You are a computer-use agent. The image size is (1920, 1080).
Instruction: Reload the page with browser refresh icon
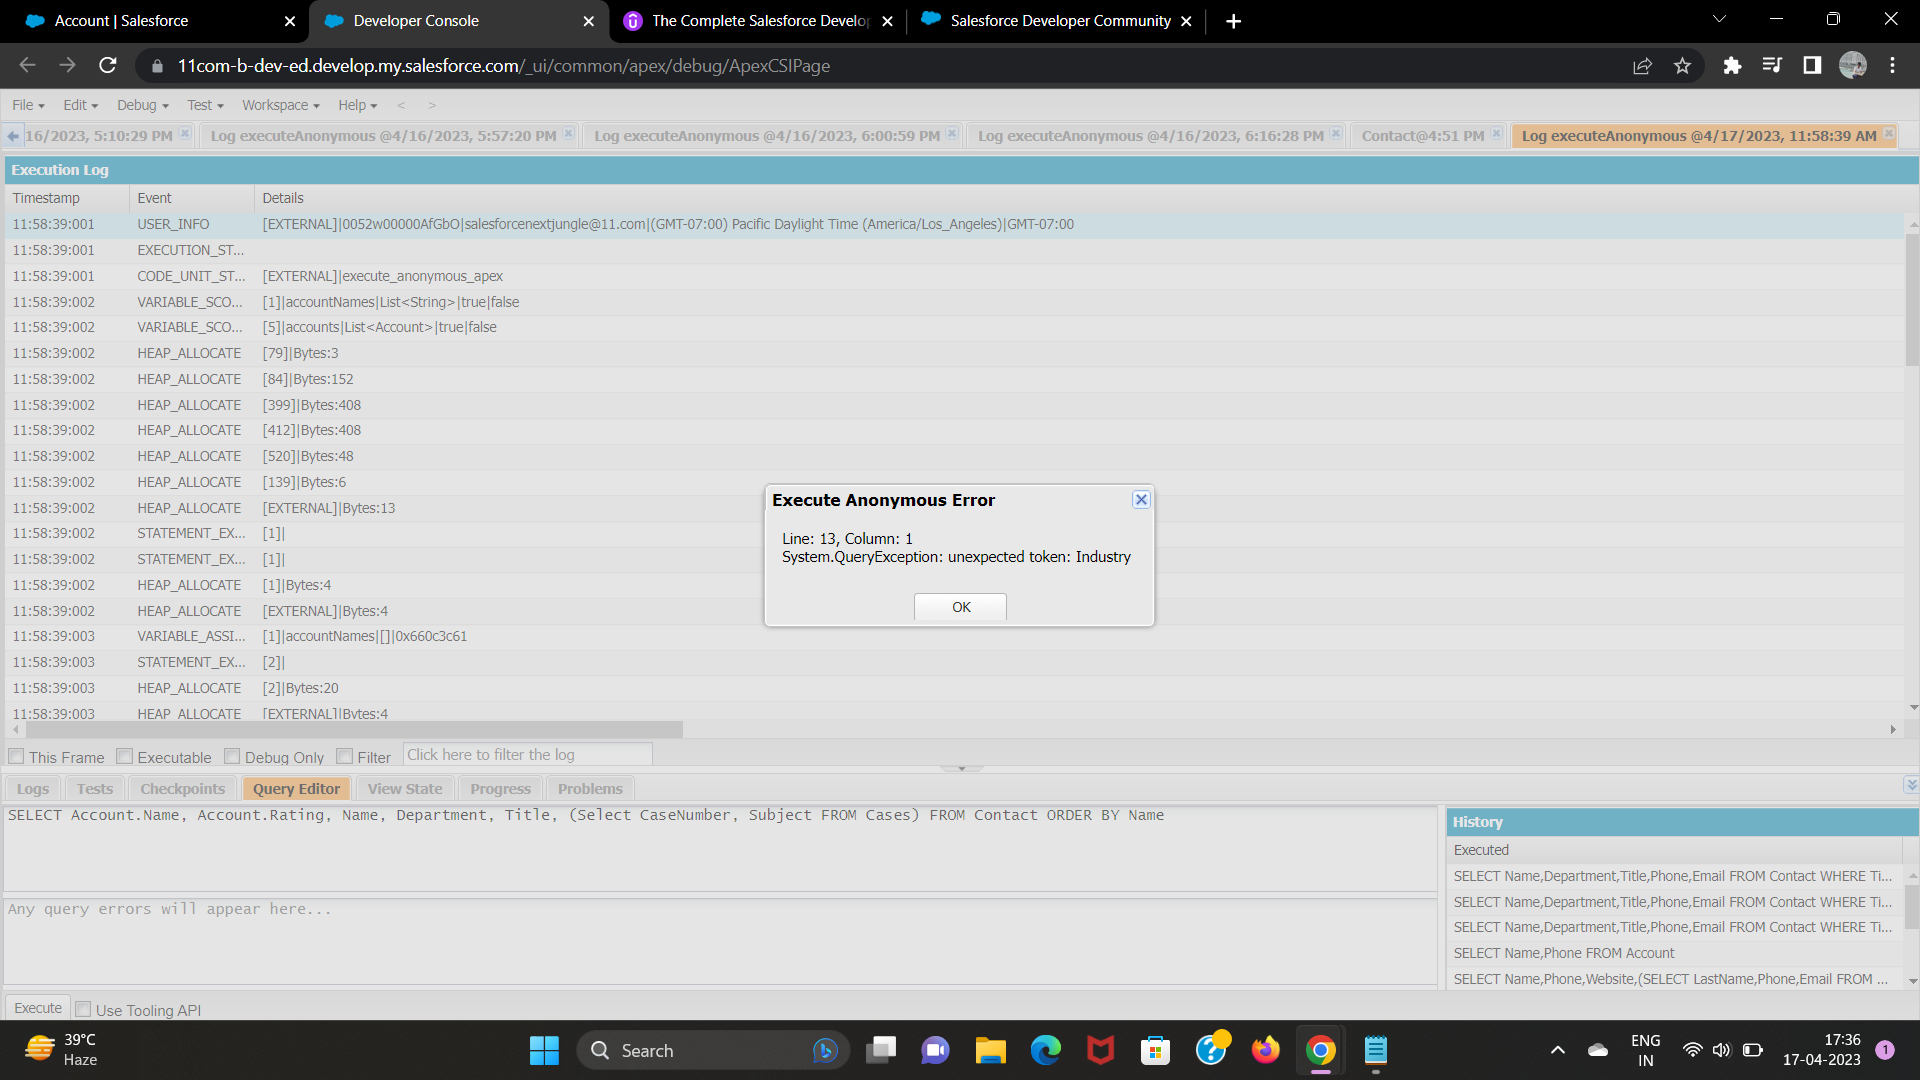pyautogui.click(x=108, y=66)
